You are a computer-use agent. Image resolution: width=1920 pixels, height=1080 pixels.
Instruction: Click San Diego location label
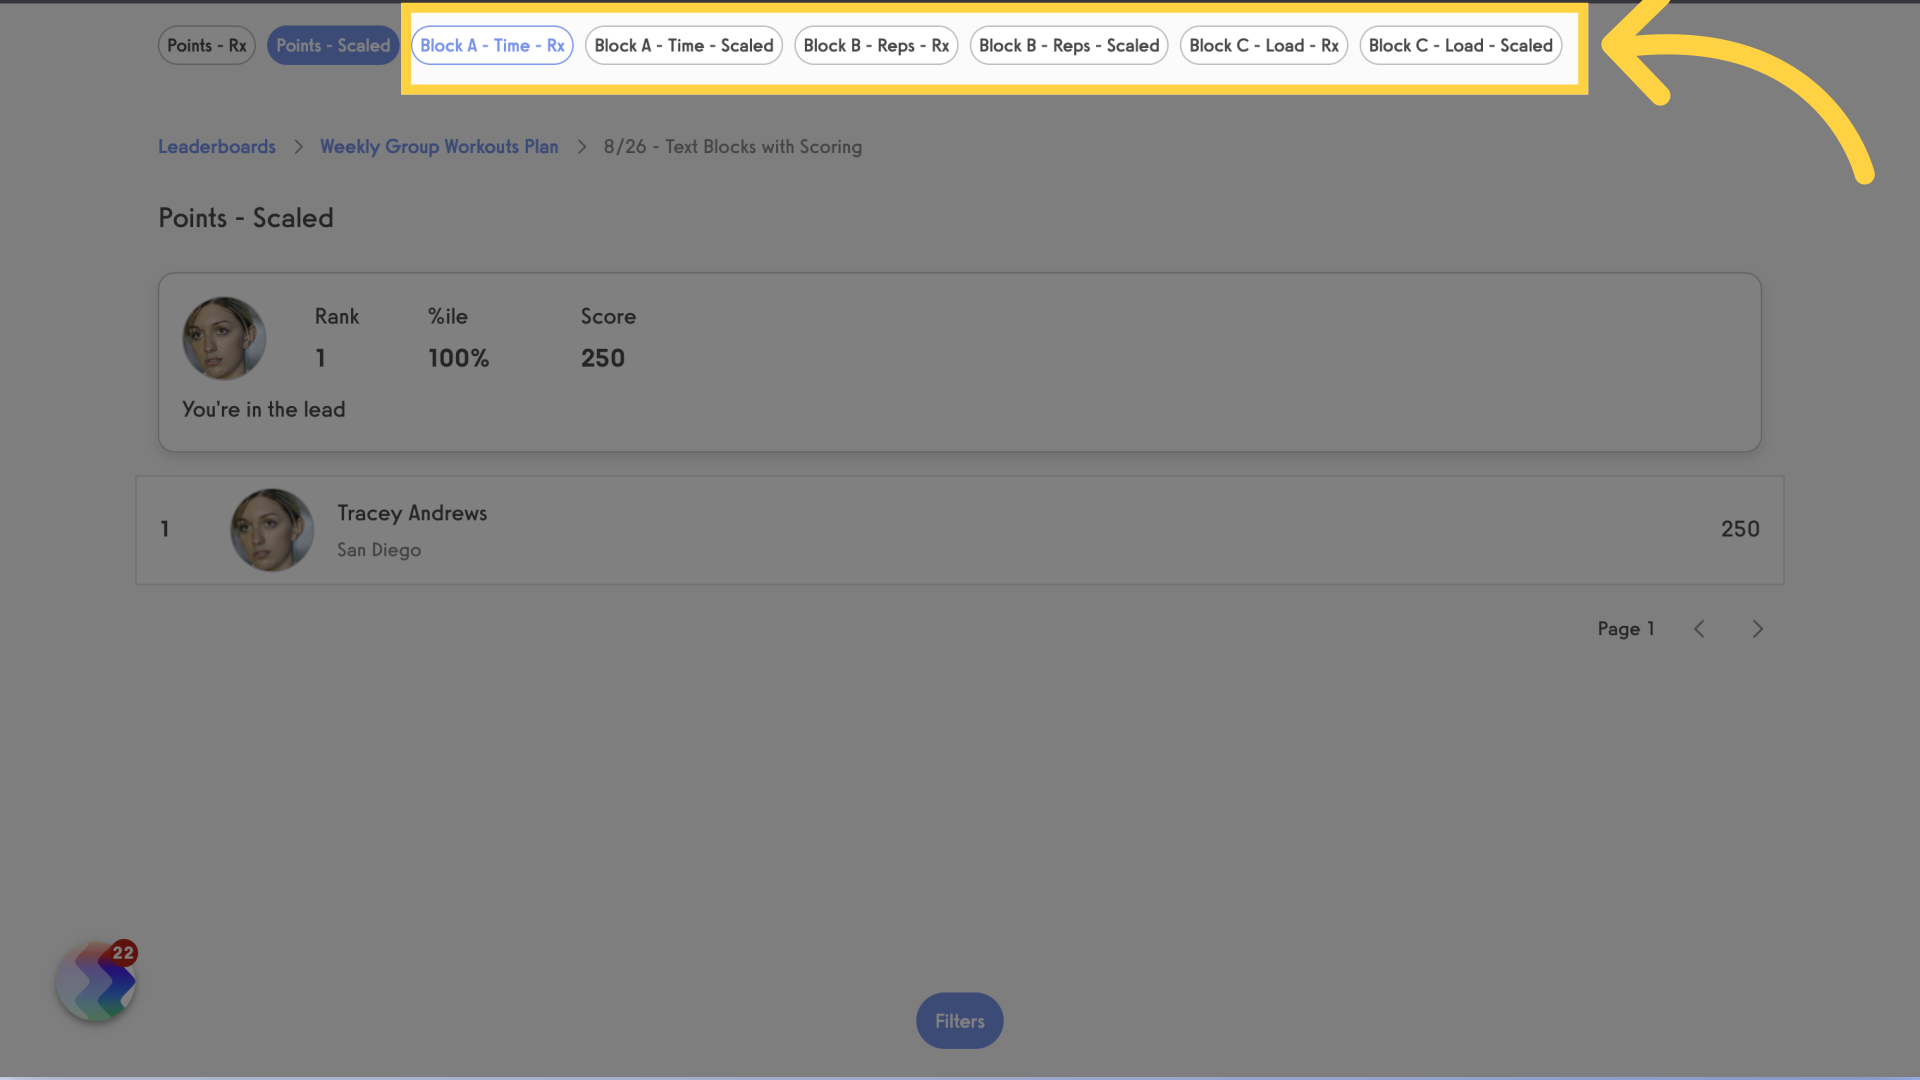click(378, 549)
